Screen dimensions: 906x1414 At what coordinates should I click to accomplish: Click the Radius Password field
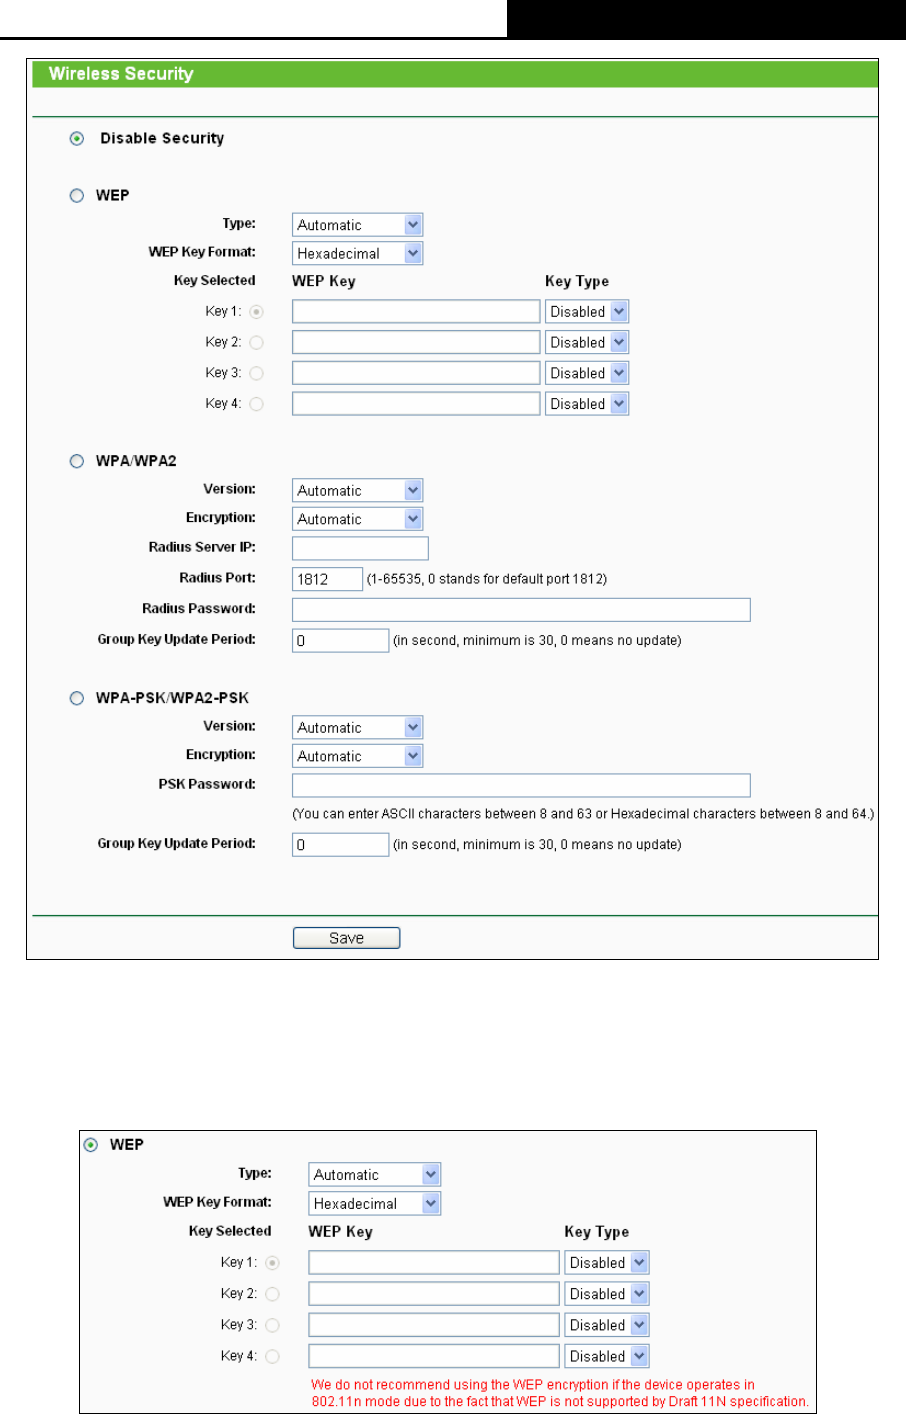(521, 610)
